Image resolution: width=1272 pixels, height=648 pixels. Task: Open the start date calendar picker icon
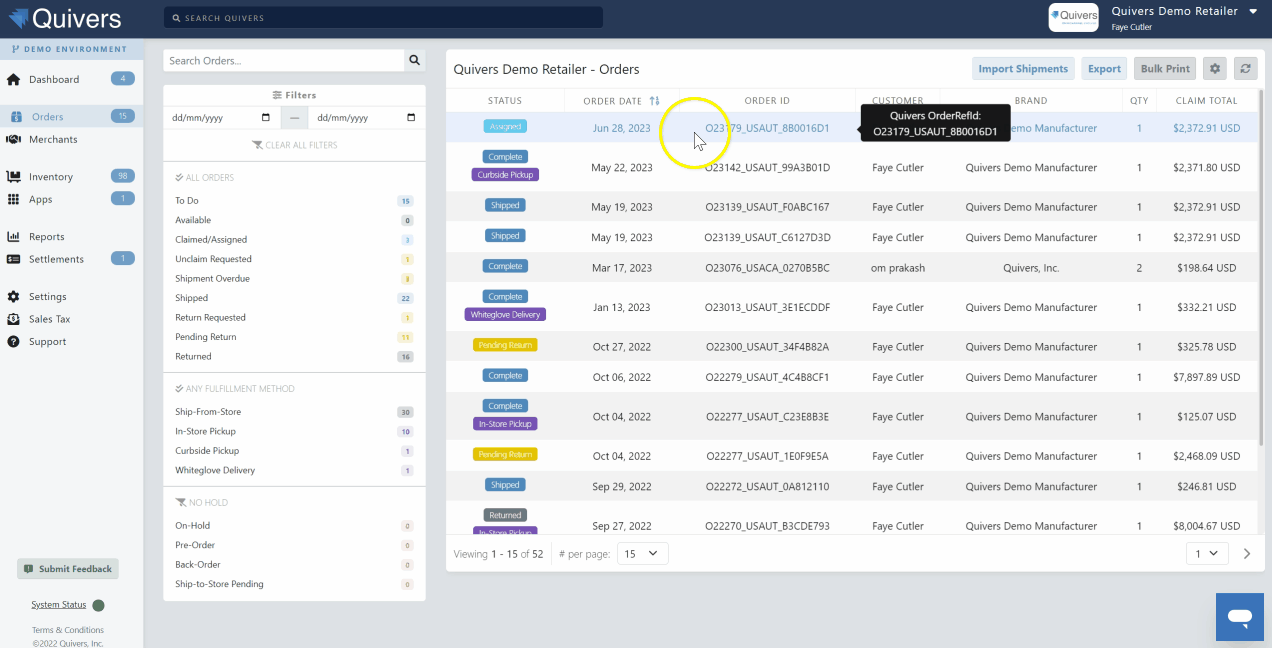pyautogui.click(x=266, y=118)
